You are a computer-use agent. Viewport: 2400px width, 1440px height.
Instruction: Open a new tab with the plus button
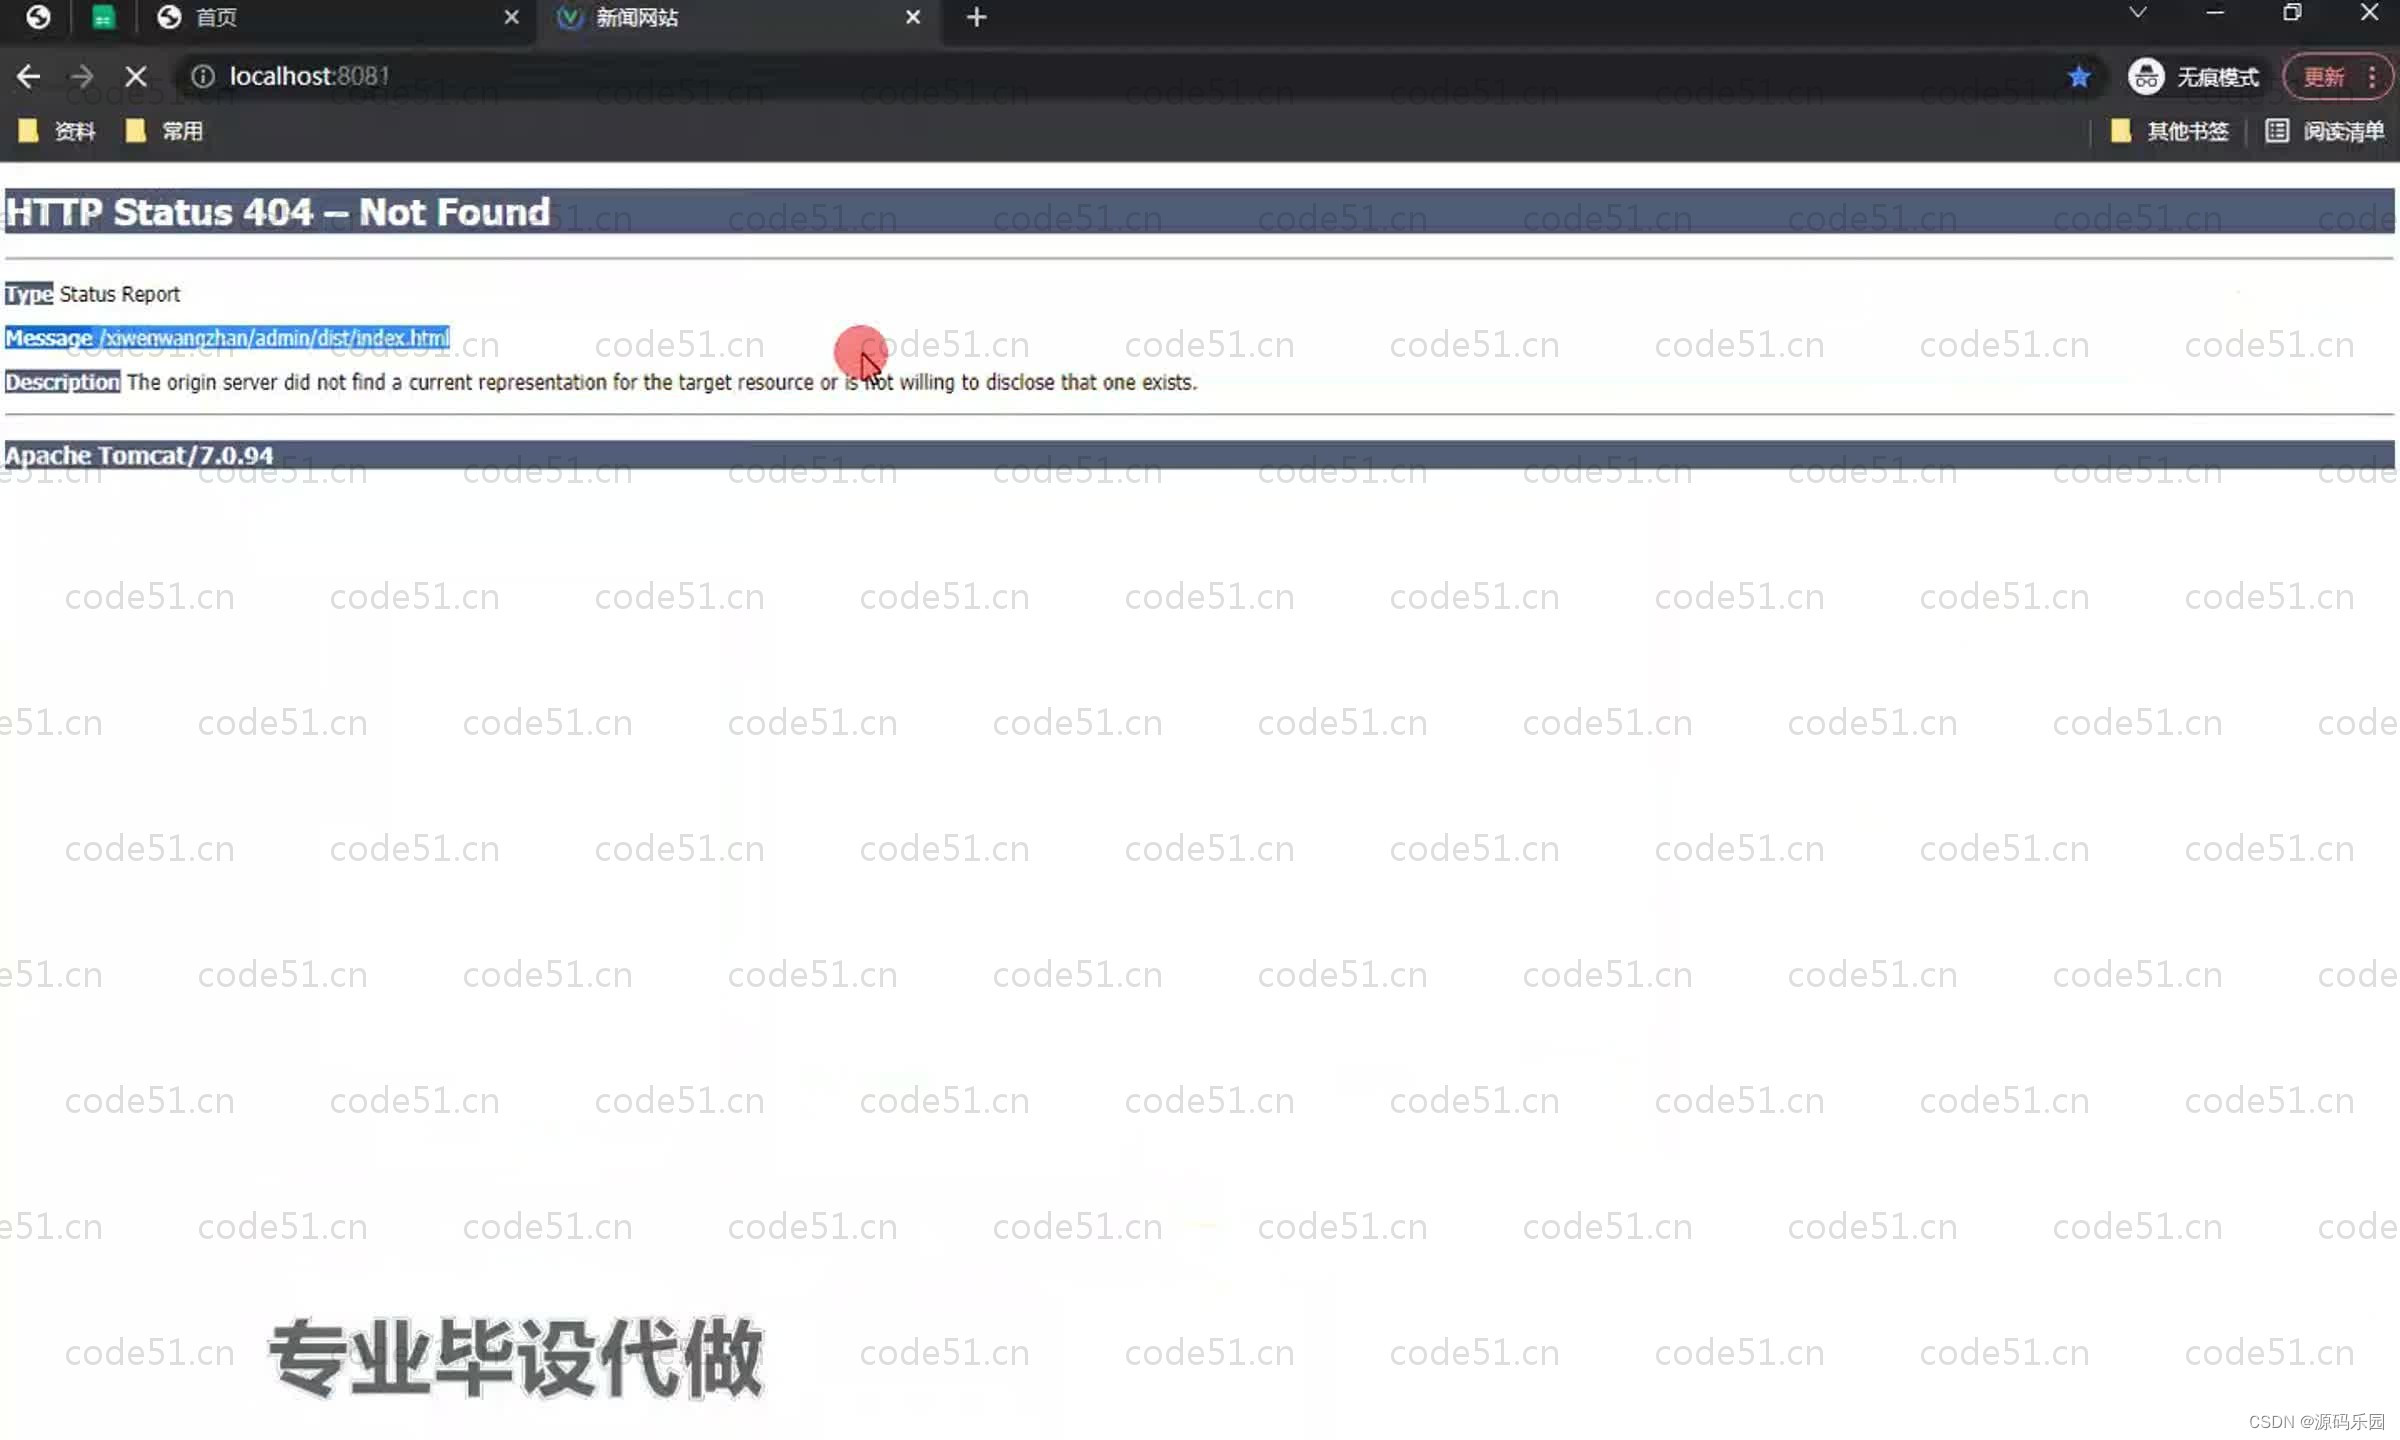[976, 17]
